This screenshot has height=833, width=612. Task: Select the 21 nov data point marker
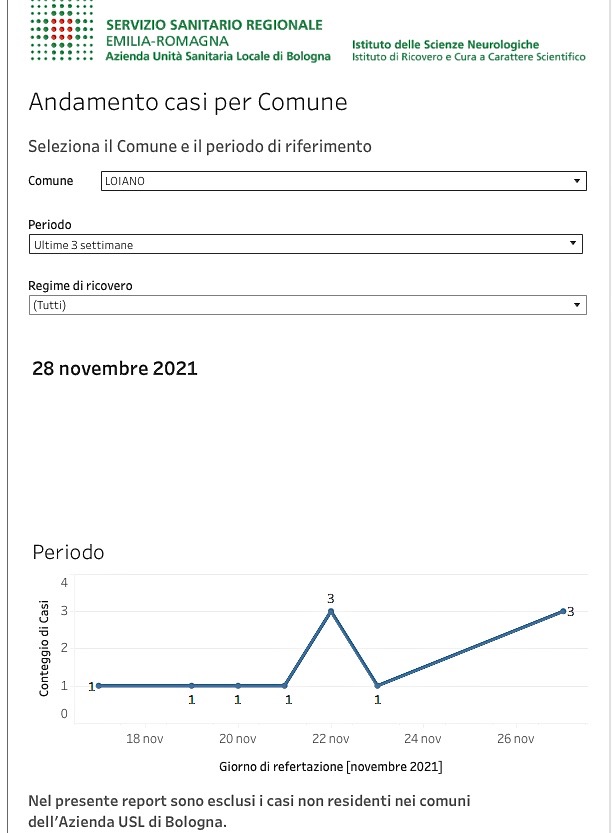[285, 685]
